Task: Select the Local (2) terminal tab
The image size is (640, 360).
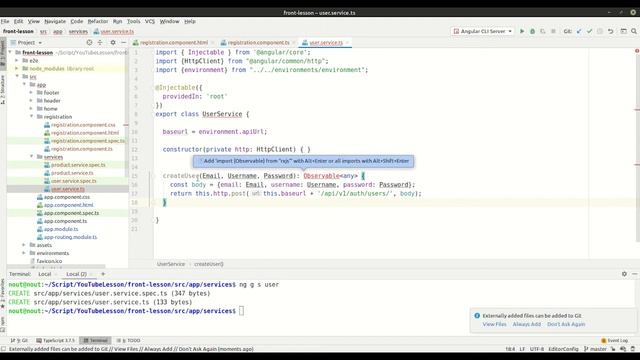Action: tap(76, 274)
